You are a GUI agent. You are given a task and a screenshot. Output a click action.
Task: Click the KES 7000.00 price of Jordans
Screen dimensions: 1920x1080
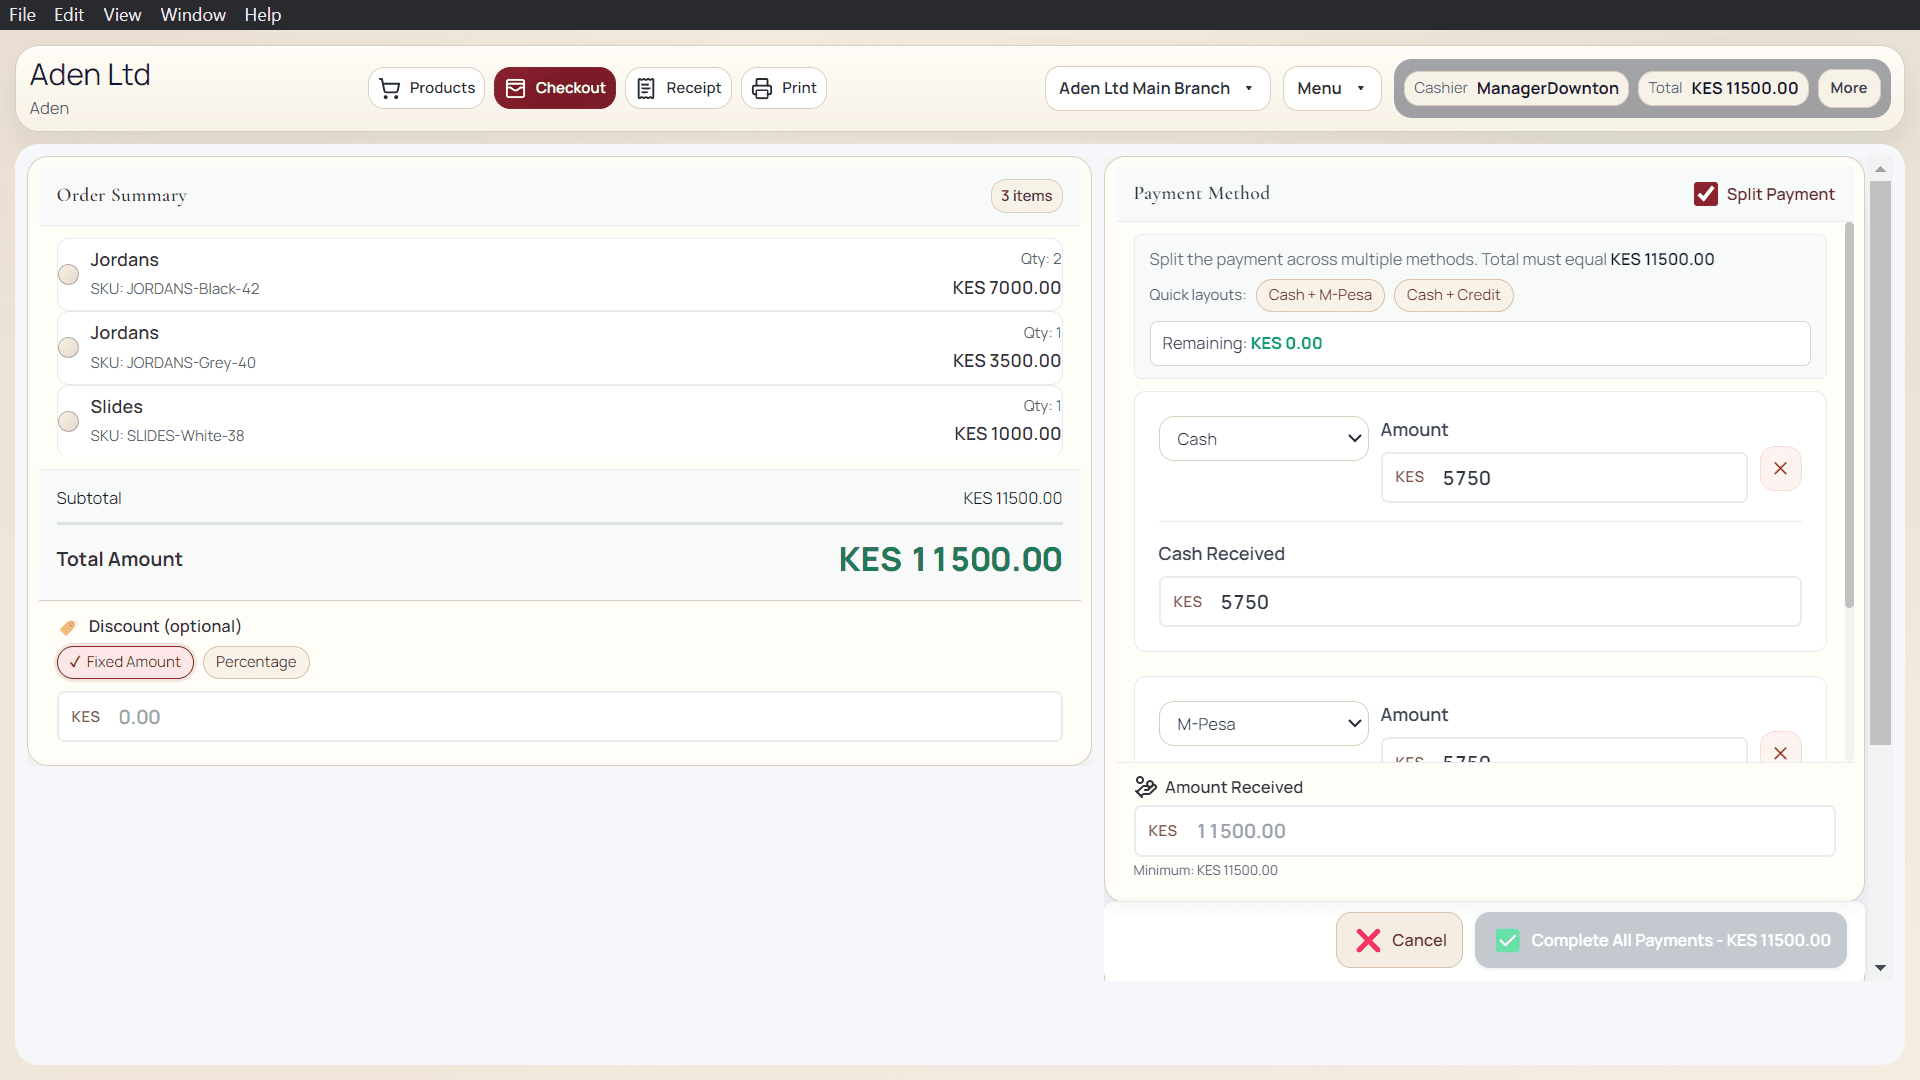click(x=1006, y=288)
